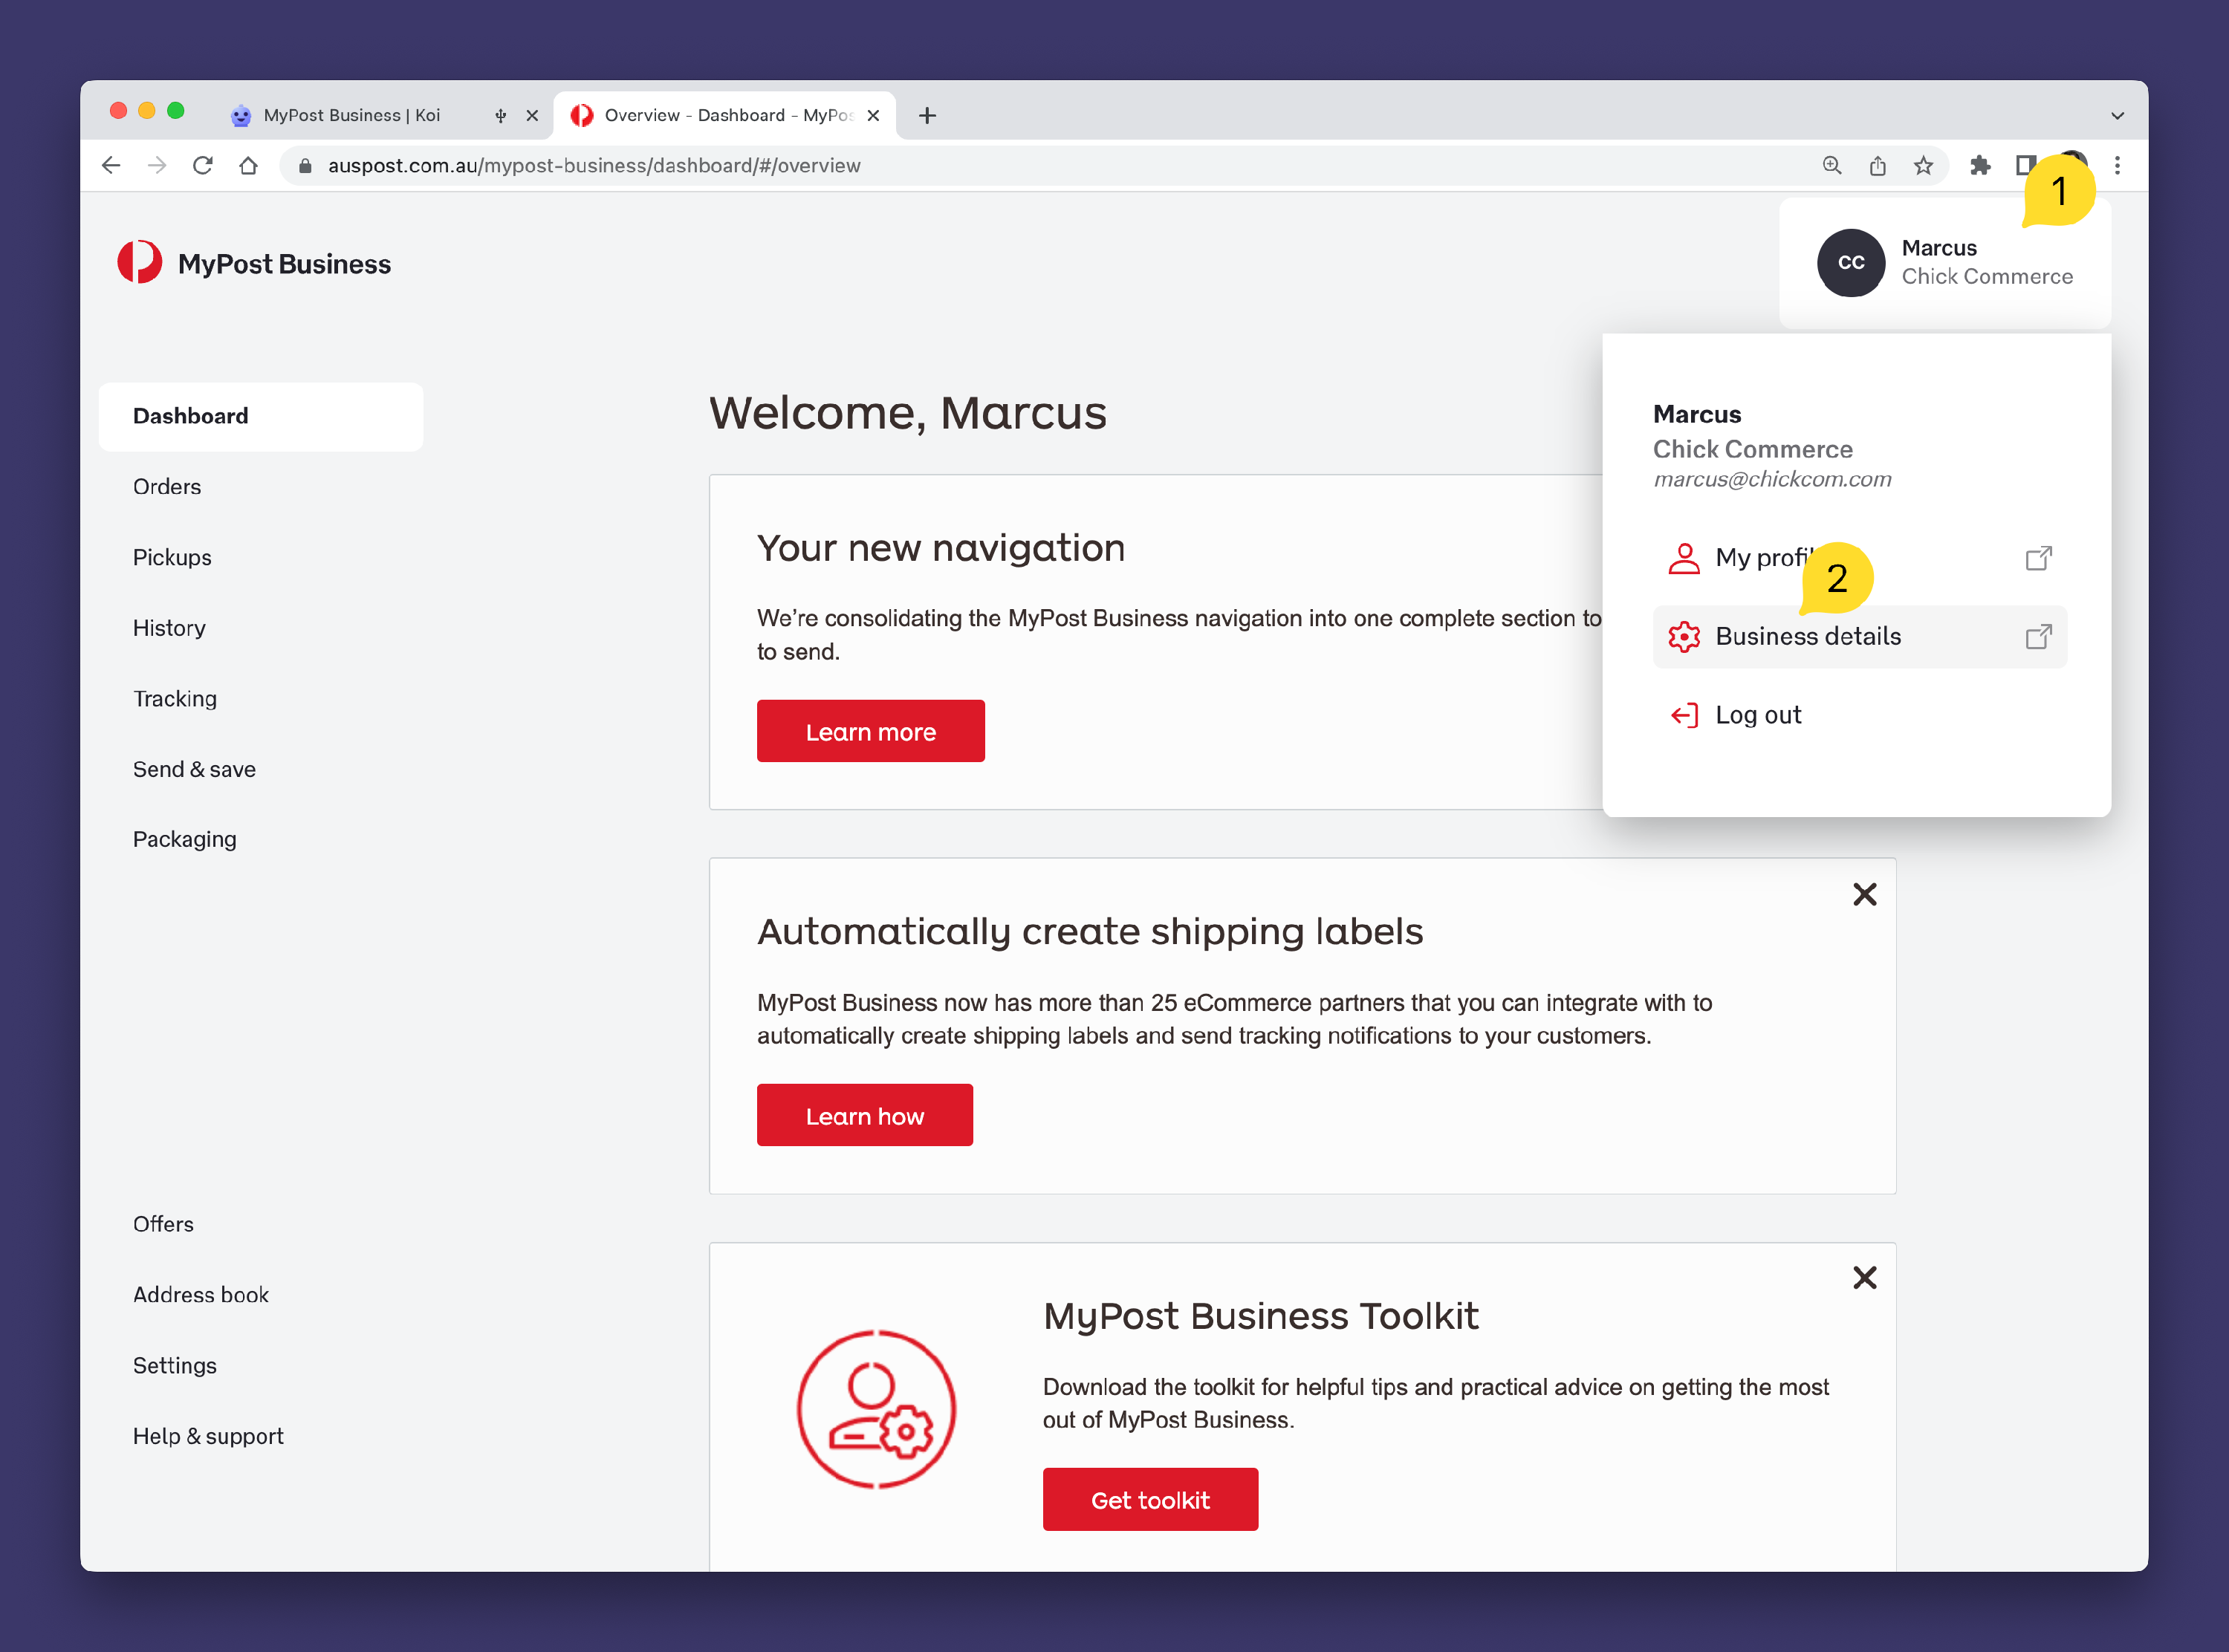Open Chrome three-dot menu
Screen dimensions: 2229x1652
[2117, 166]
